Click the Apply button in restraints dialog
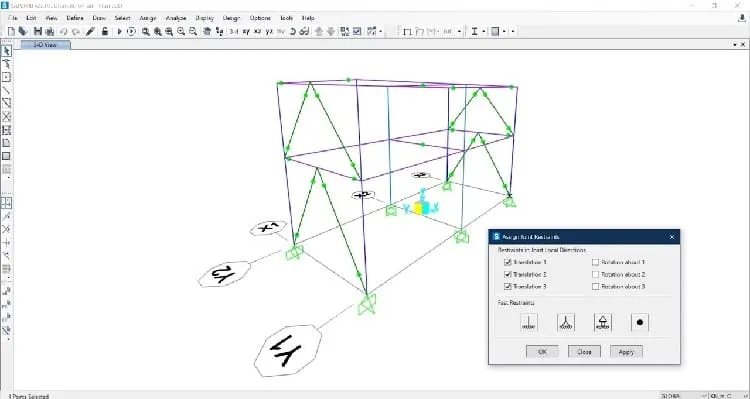This screenshot has width=750, height=399. [626, 352]
